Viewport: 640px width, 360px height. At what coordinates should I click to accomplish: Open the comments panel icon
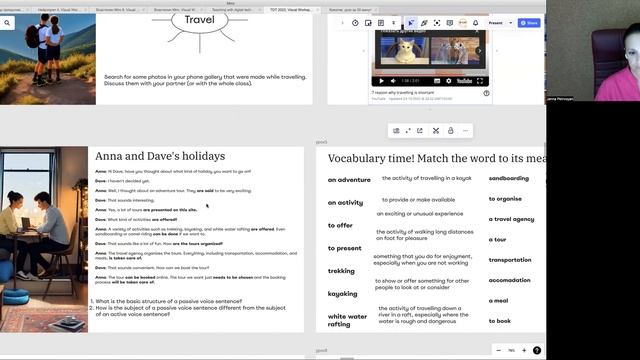450,23
